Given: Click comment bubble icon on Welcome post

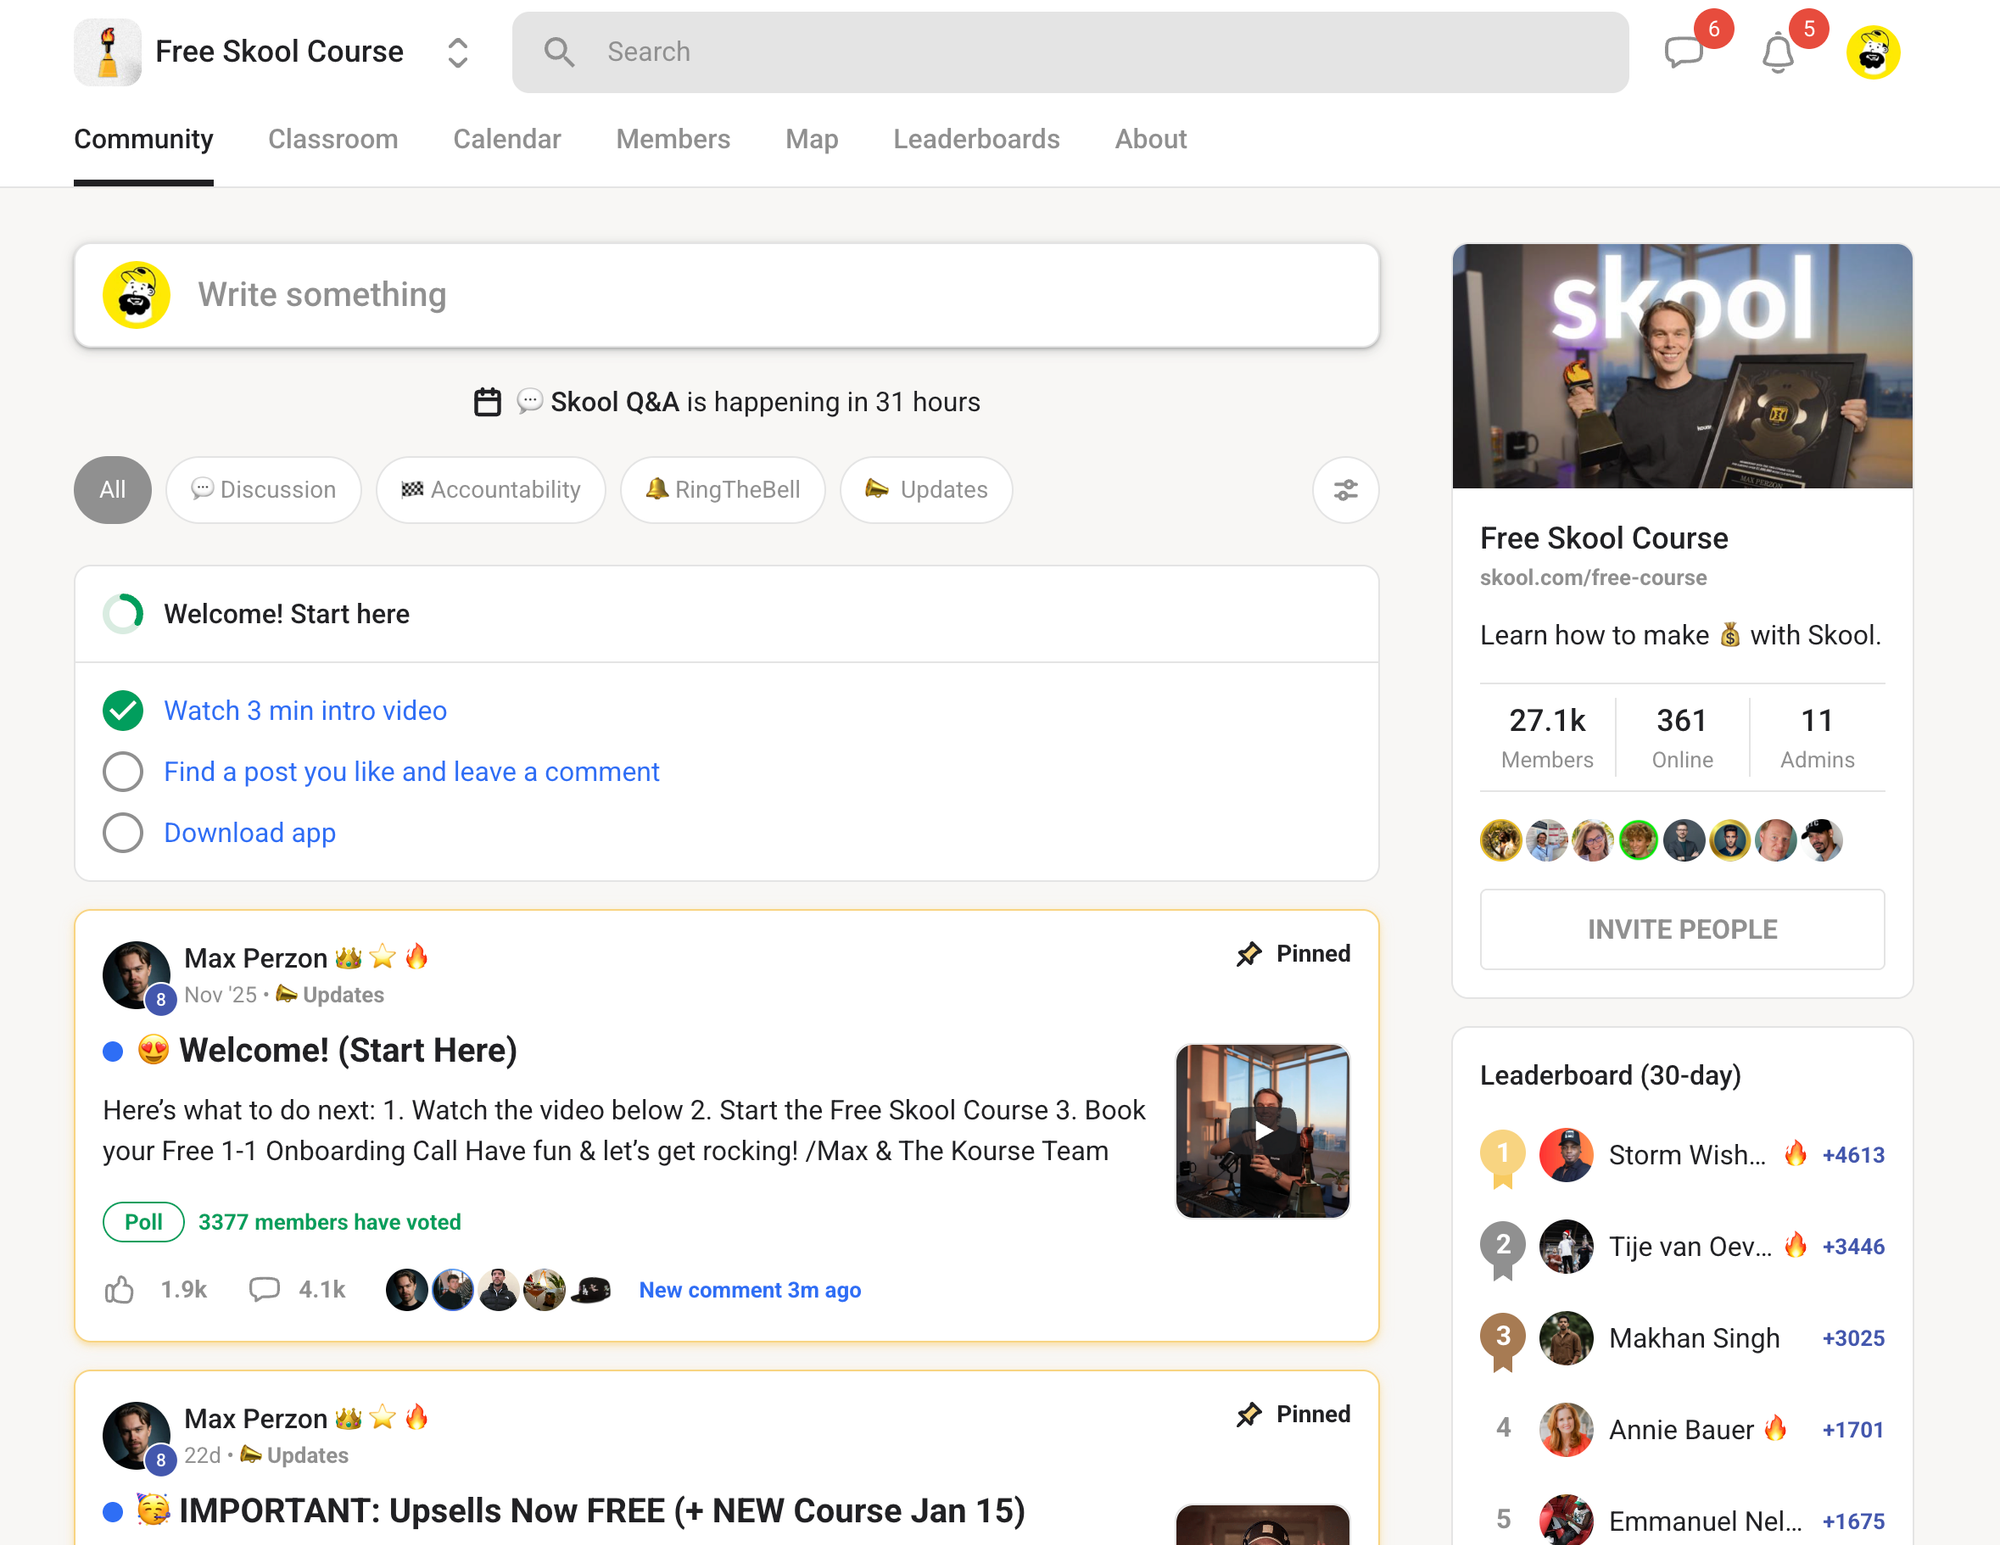Looking at the screenshot, I should pos(264,1290).
